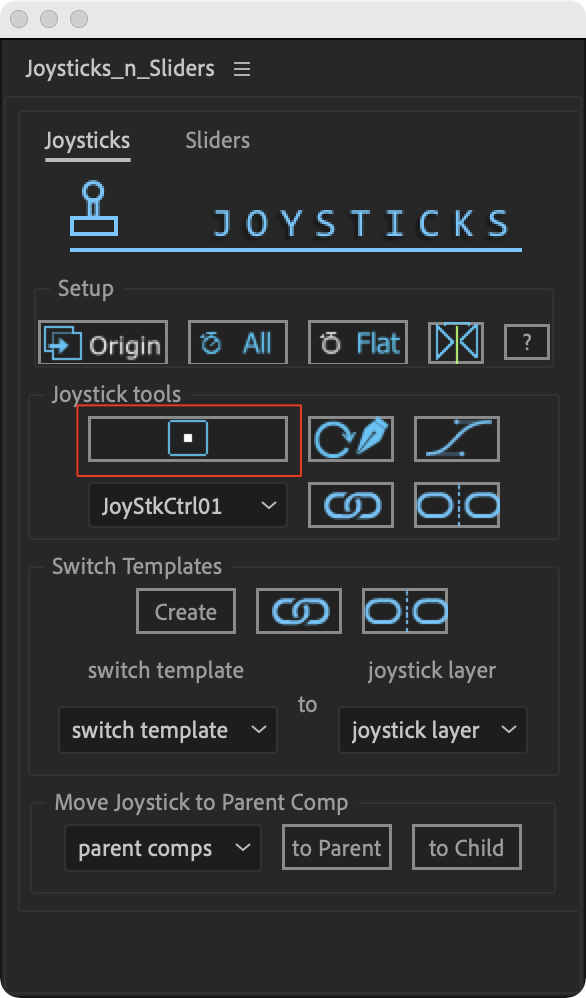586x998 pixels.
Task: Expand the parent comps dropdown
Action: (163, 848)
